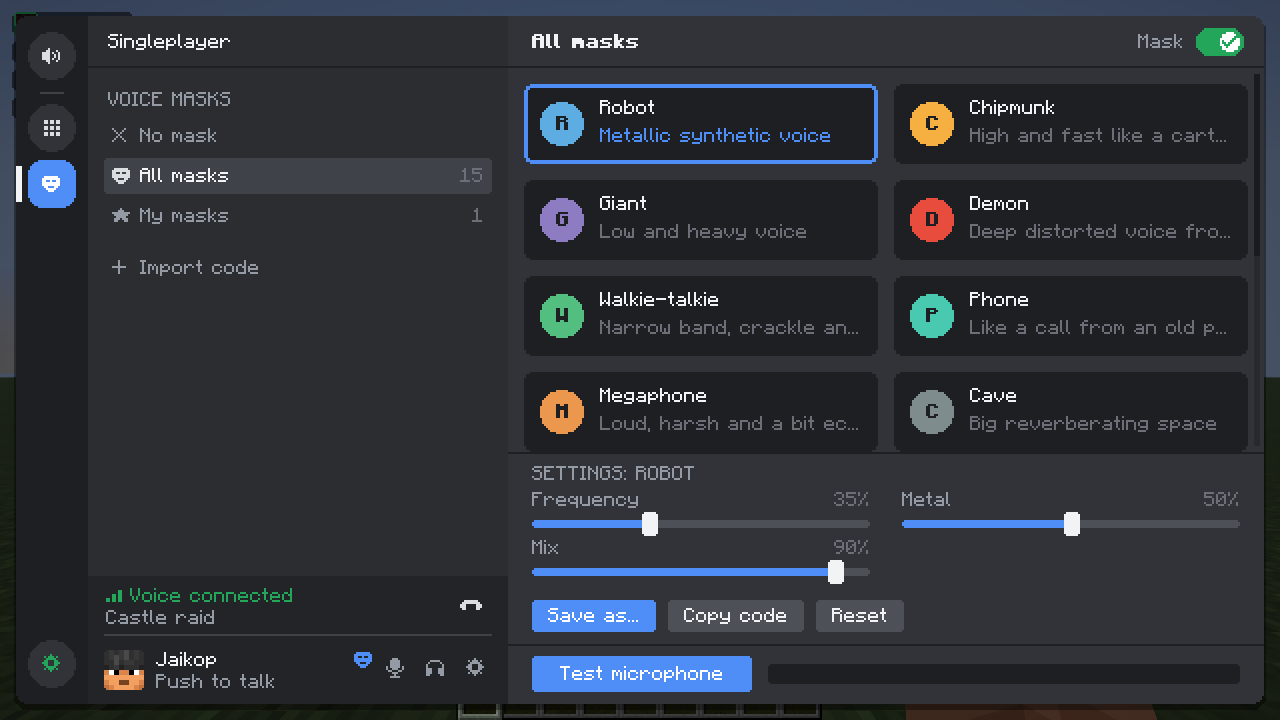1280x720 pixels.
Task: Open the grid apps section in sidebar
Action: point(52,128)
